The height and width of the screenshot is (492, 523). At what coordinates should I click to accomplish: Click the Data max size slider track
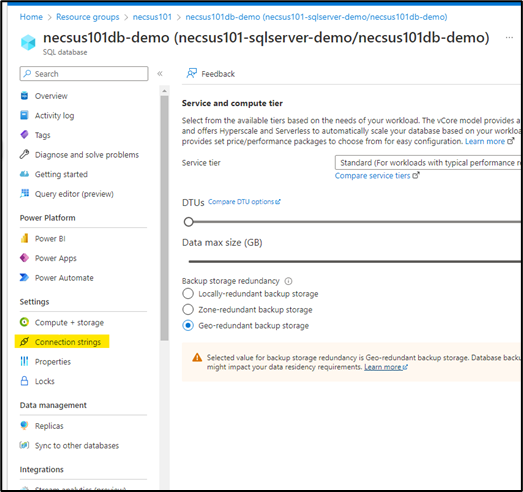(354, 262)
